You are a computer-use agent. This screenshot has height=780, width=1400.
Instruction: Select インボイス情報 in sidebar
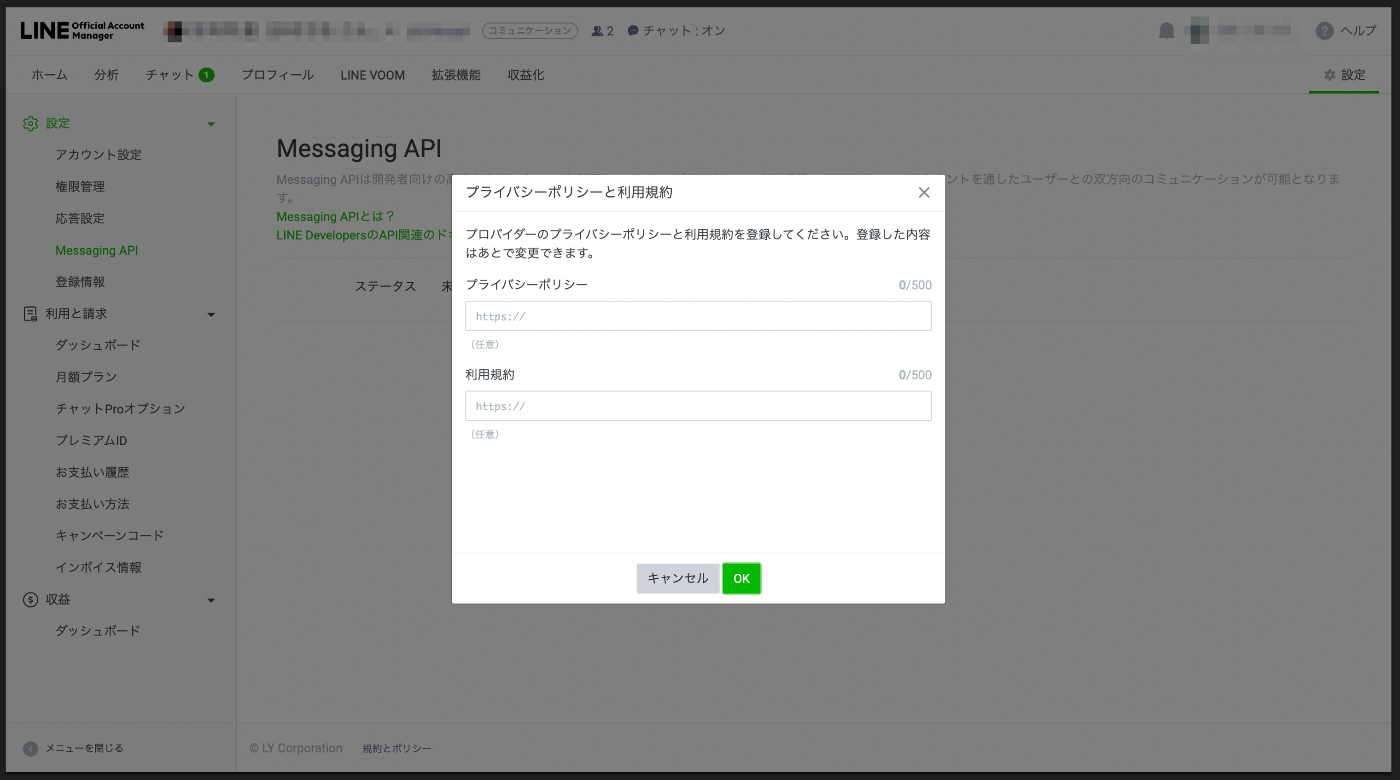pyautogui.click(x=99, y=568)
